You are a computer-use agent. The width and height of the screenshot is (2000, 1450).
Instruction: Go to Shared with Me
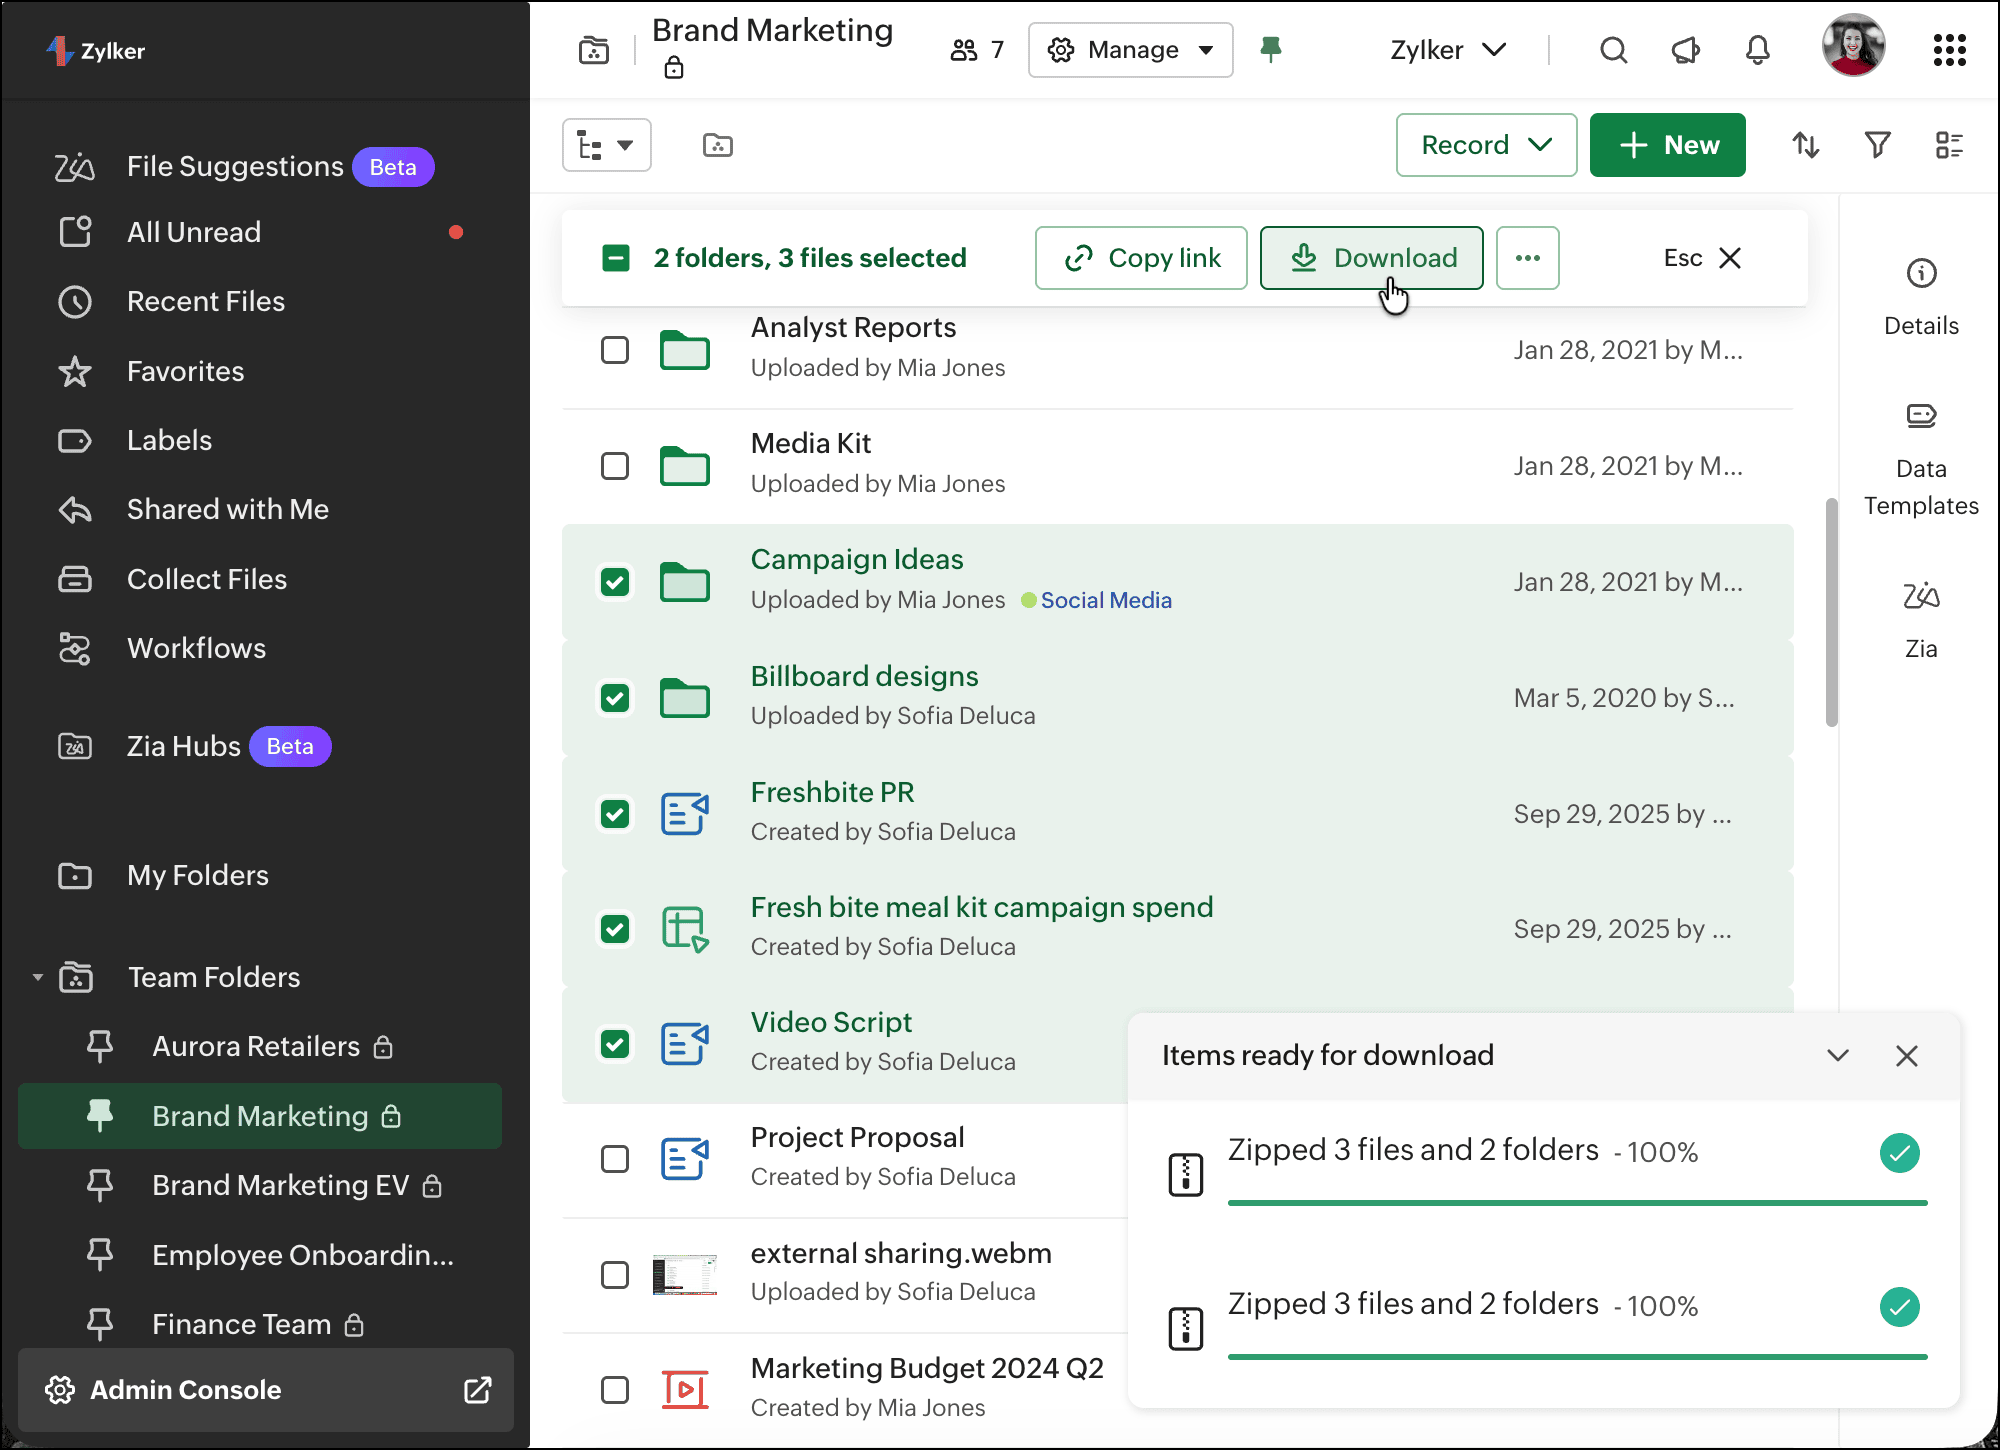click(227, 509)
